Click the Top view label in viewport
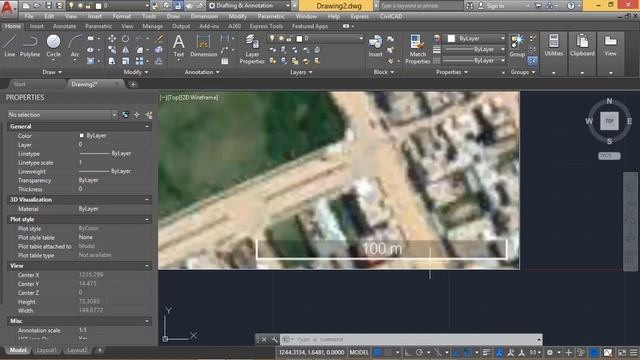Screen dimensions: 640x360 point(173,98)
